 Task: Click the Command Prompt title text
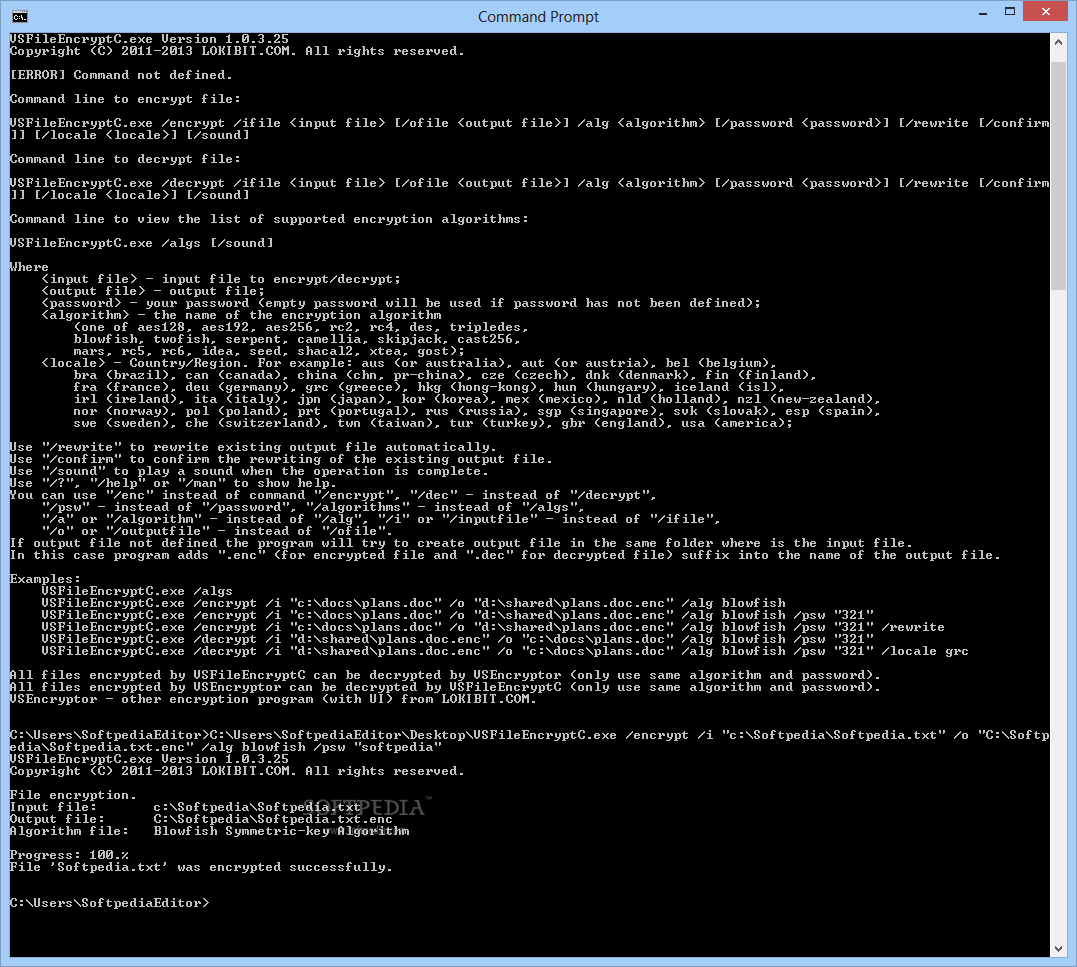pos(538,16)
